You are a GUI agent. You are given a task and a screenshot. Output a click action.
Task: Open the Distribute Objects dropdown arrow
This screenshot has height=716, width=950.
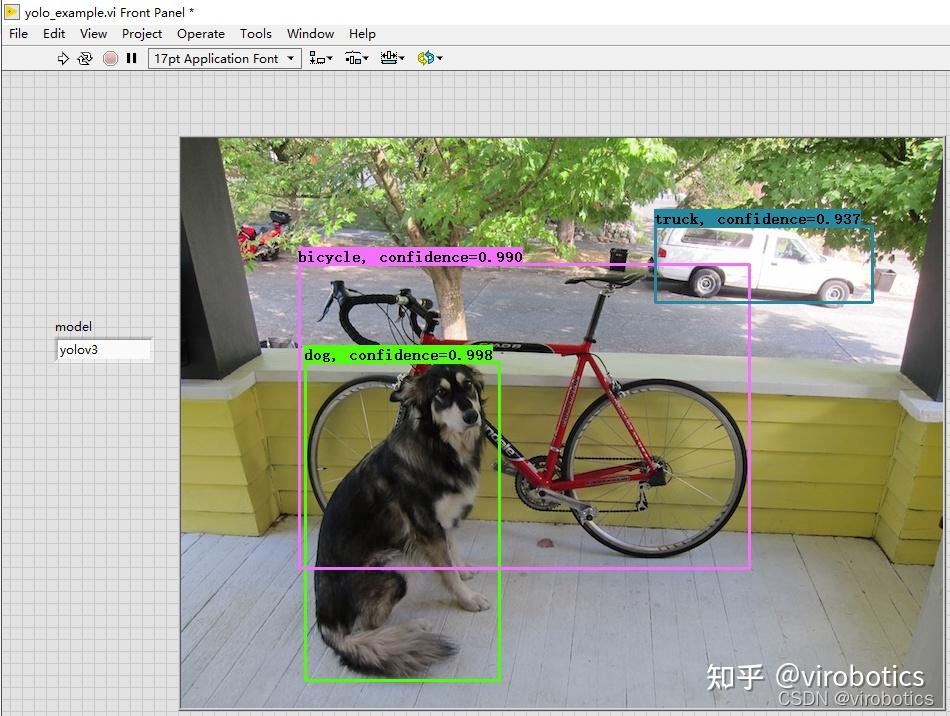[x=364, y=58]
